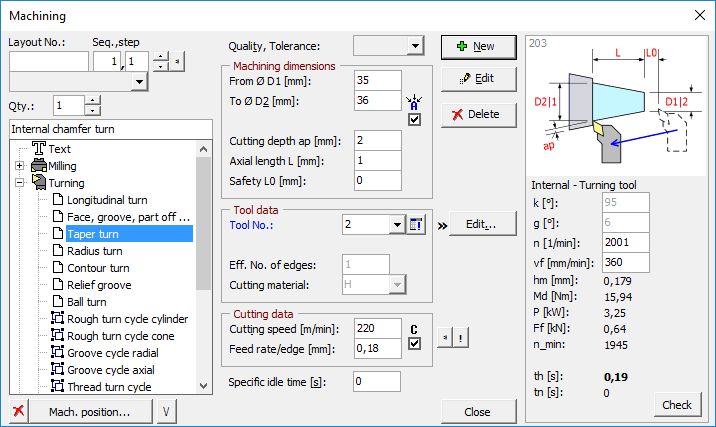The height and width of the screenshot is (427, 716).
Task: Click the Text icon in operations tree
Action: [x=39, y=149]
